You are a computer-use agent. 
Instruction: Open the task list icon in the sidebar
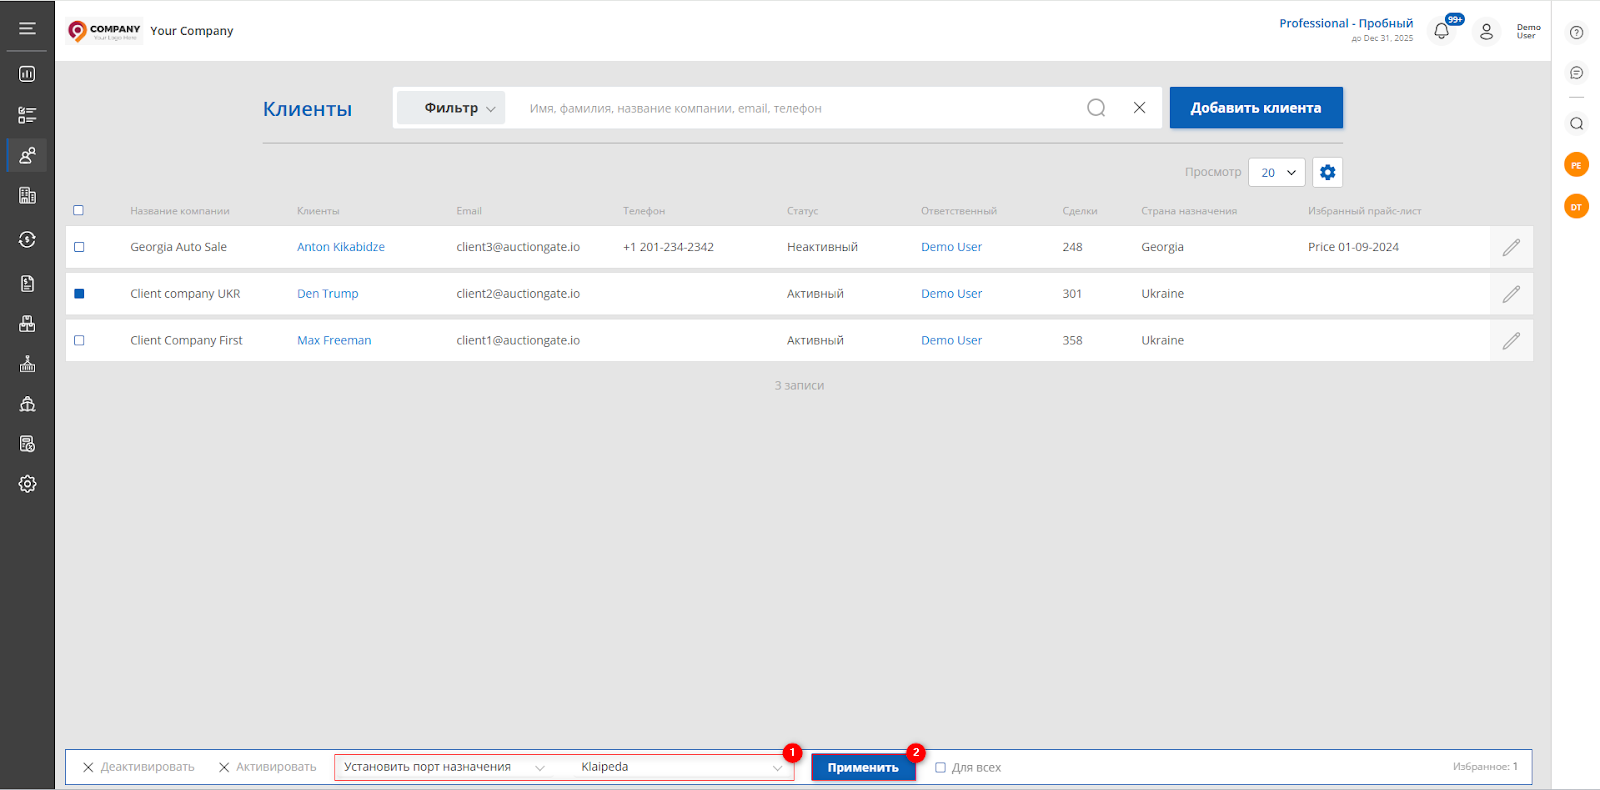click(27, 115)
